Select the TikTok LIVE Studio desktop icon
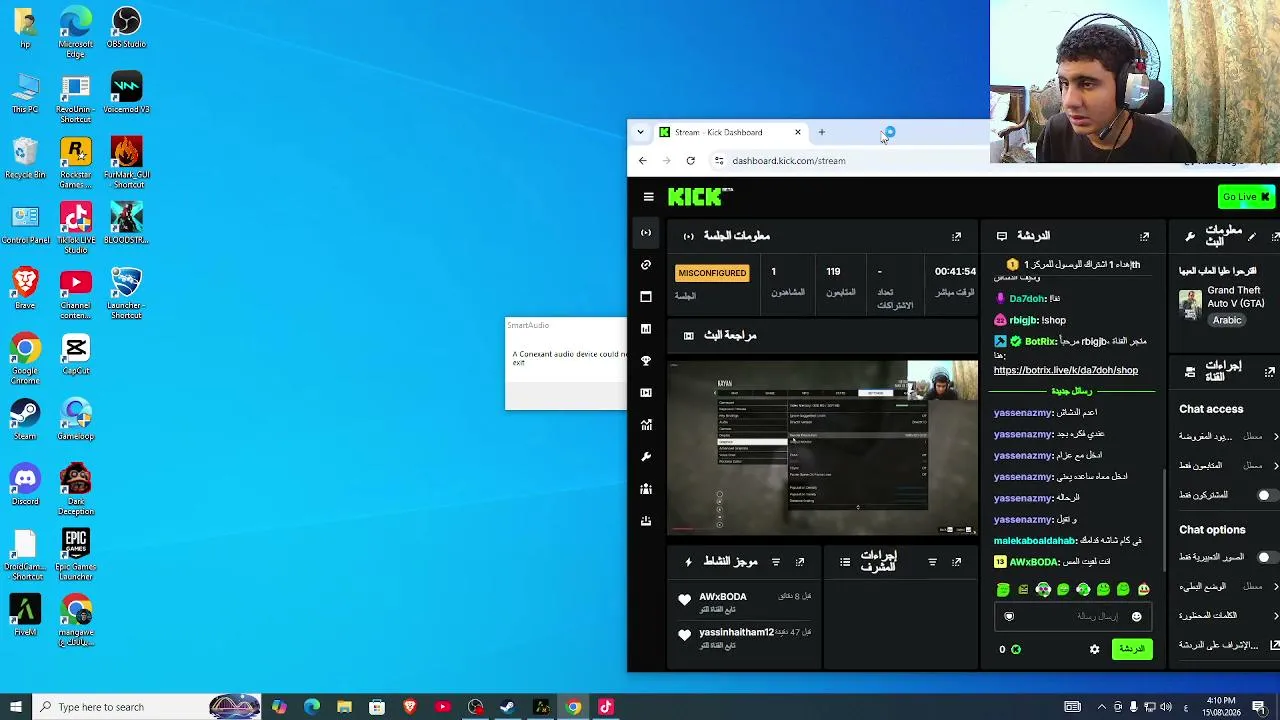Image resolution: width=1280 pixels, height=720 pixels. tap(76, 227)
